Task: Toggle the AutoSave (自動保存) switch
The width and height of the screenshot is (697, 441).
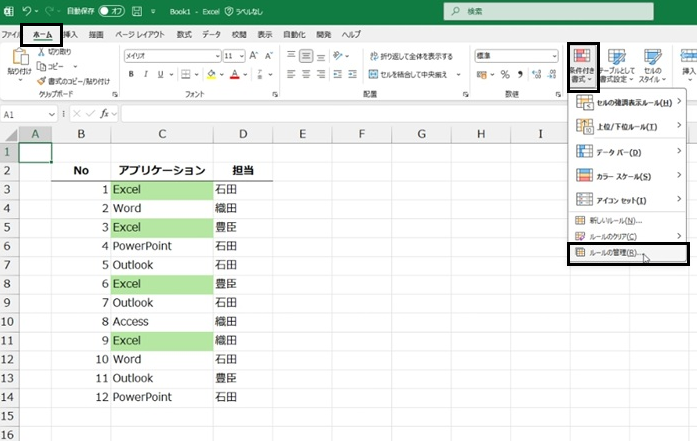Action: (x=111, y=12)
